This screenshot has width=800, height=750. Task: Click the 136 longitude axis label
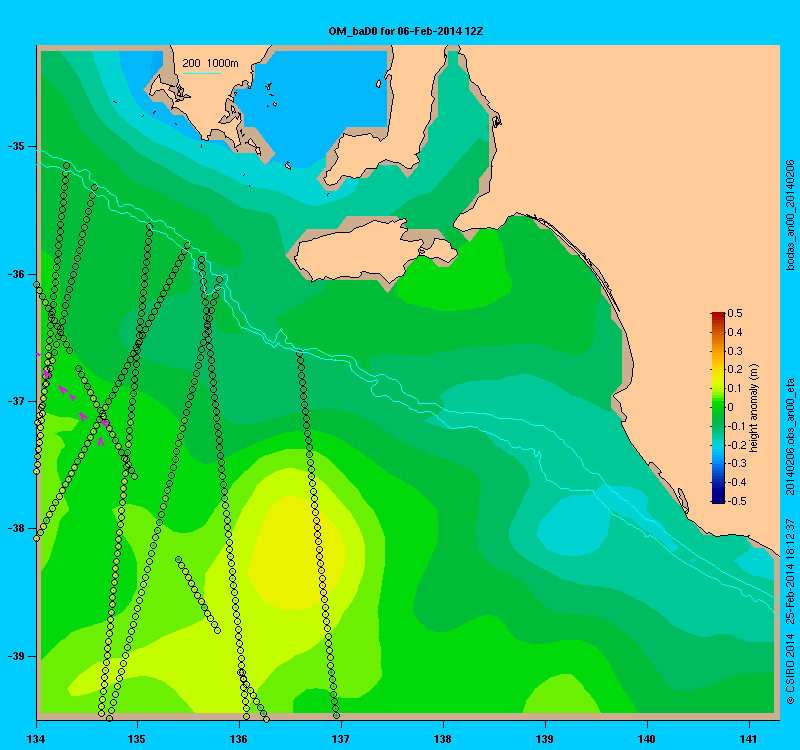pos(239,739)
